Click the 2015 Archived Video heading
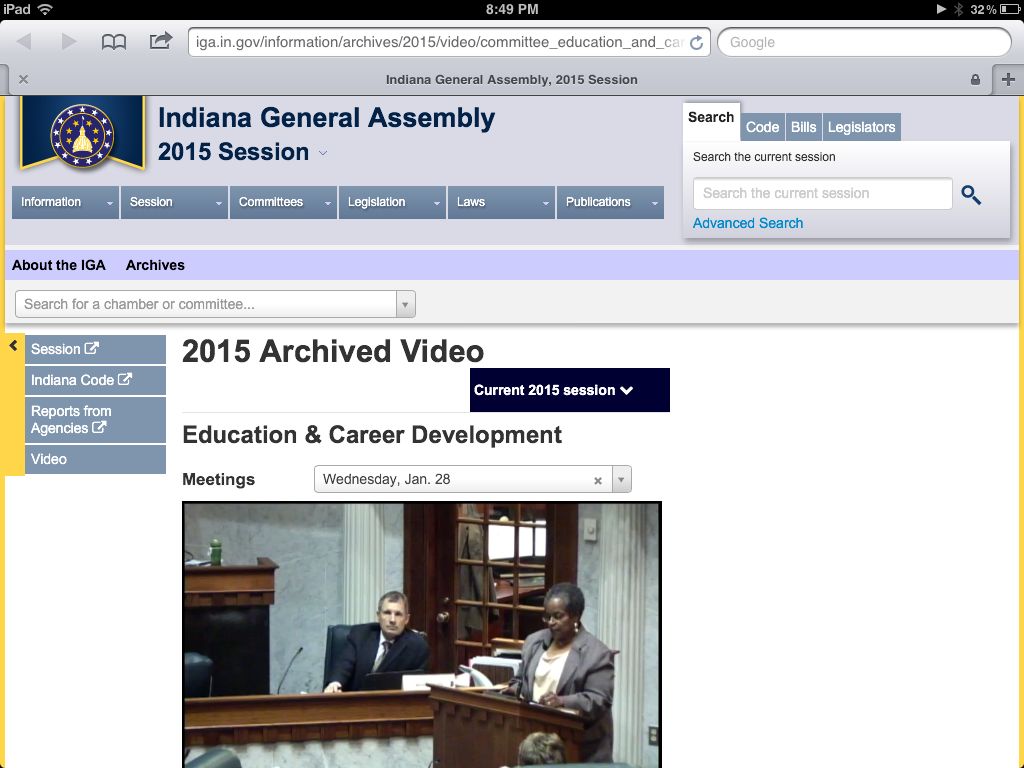 pos(333,351)
